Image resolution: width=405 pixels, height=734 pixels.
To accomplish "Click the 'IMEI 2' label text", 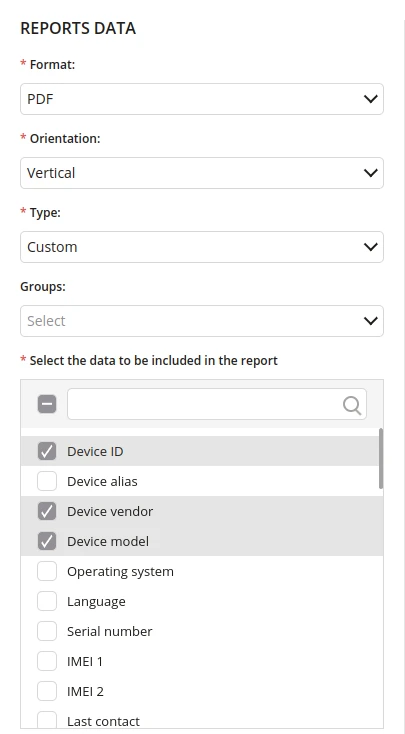I will click(x=85, y=691).
